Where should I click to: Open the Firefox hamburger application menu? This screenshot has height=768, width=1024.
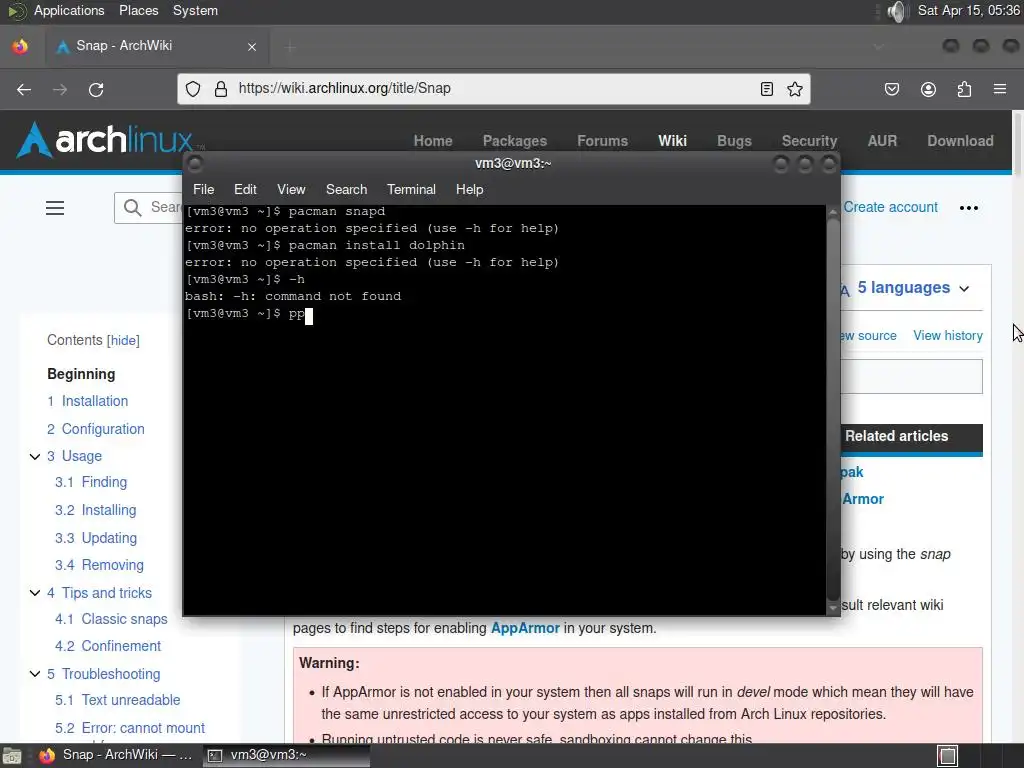coord(1000,89)
